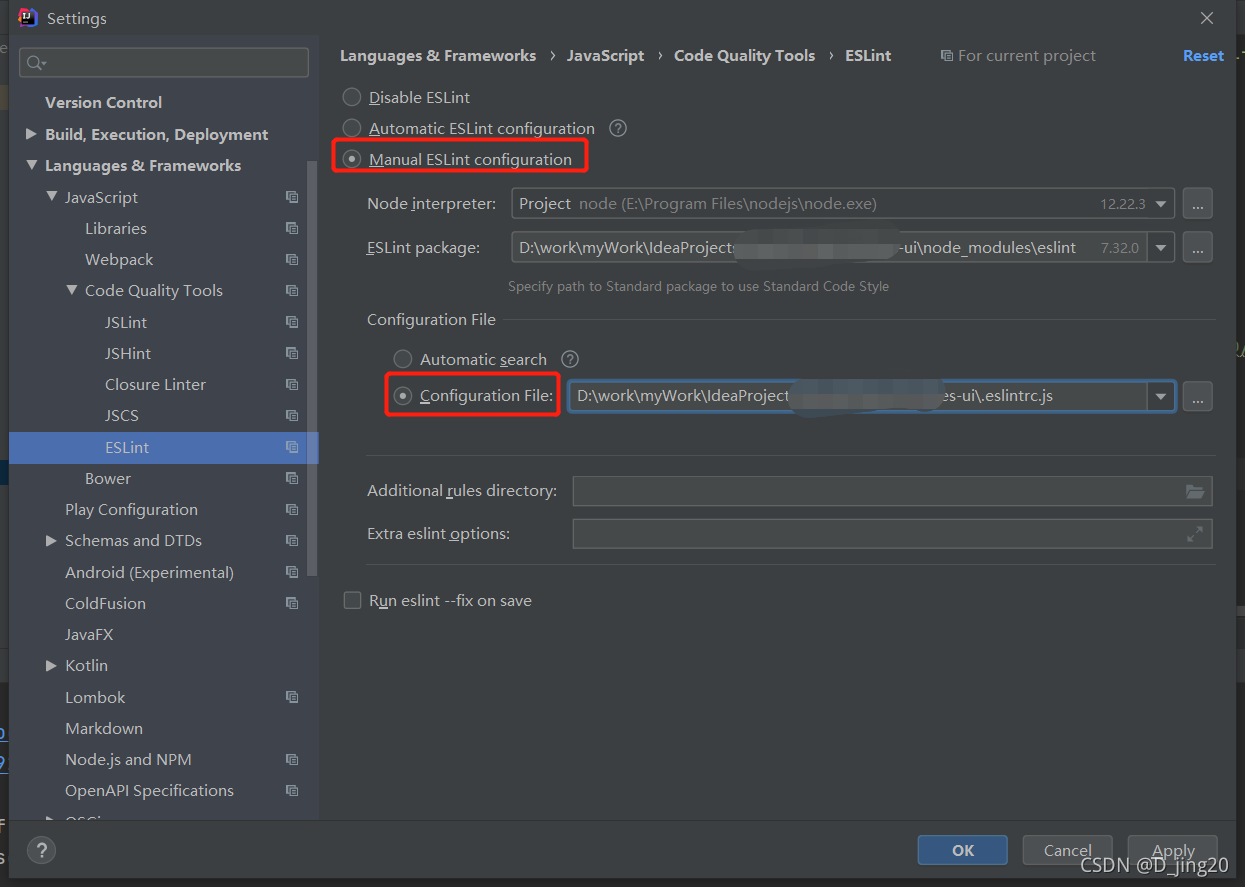Click the settings tree vertical scrollbar
1245x887 pixels.
pyautogui.click(x=312, y=370)
